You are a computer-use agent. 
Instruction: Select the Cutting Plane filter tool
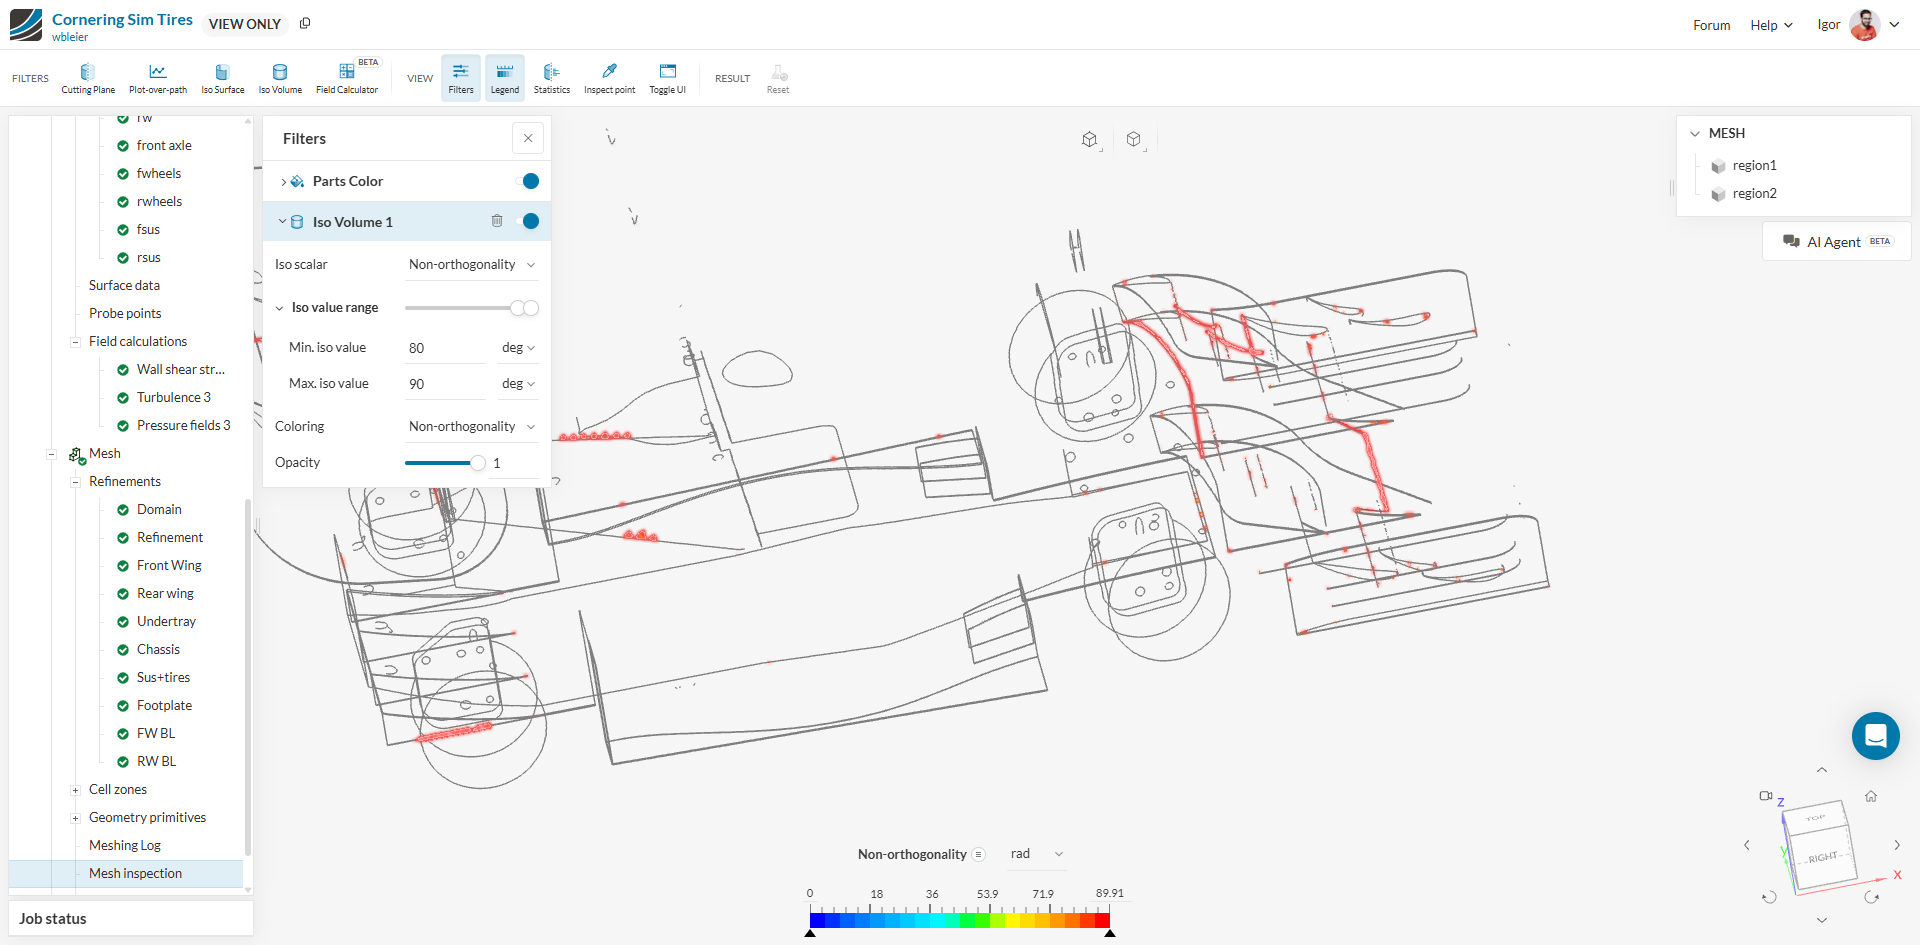click(x=88, y=77)
